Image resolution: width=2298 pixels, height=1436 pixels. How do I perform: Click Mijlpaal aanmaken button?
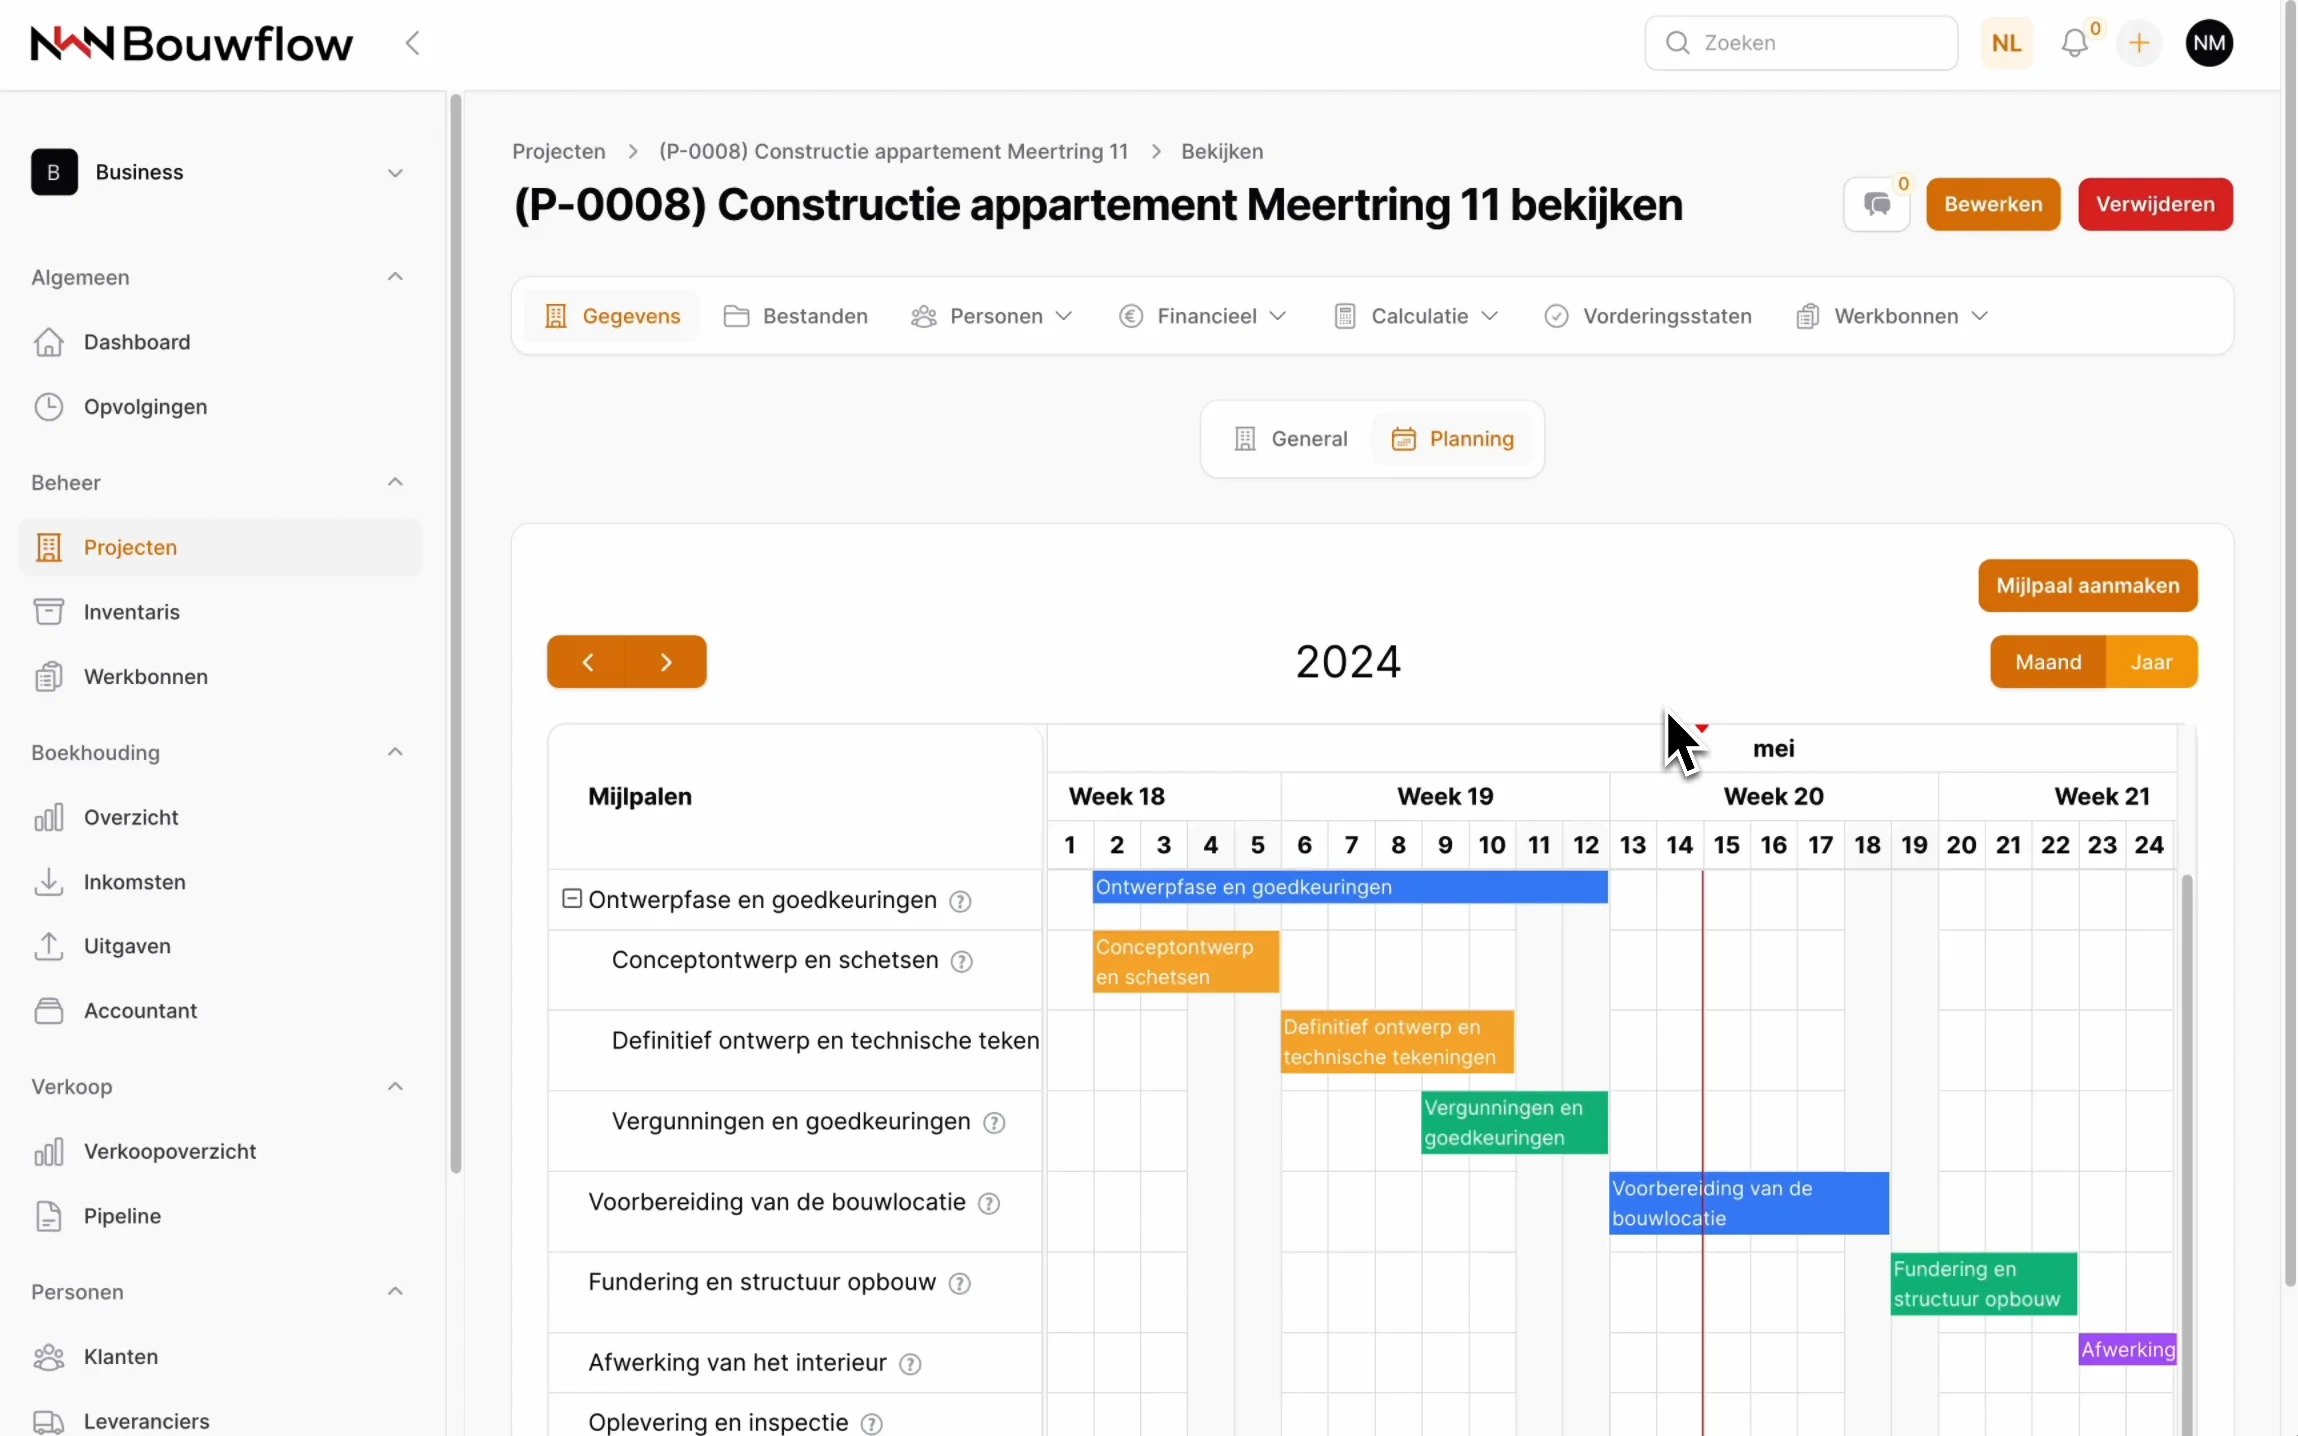(2088, 586)
